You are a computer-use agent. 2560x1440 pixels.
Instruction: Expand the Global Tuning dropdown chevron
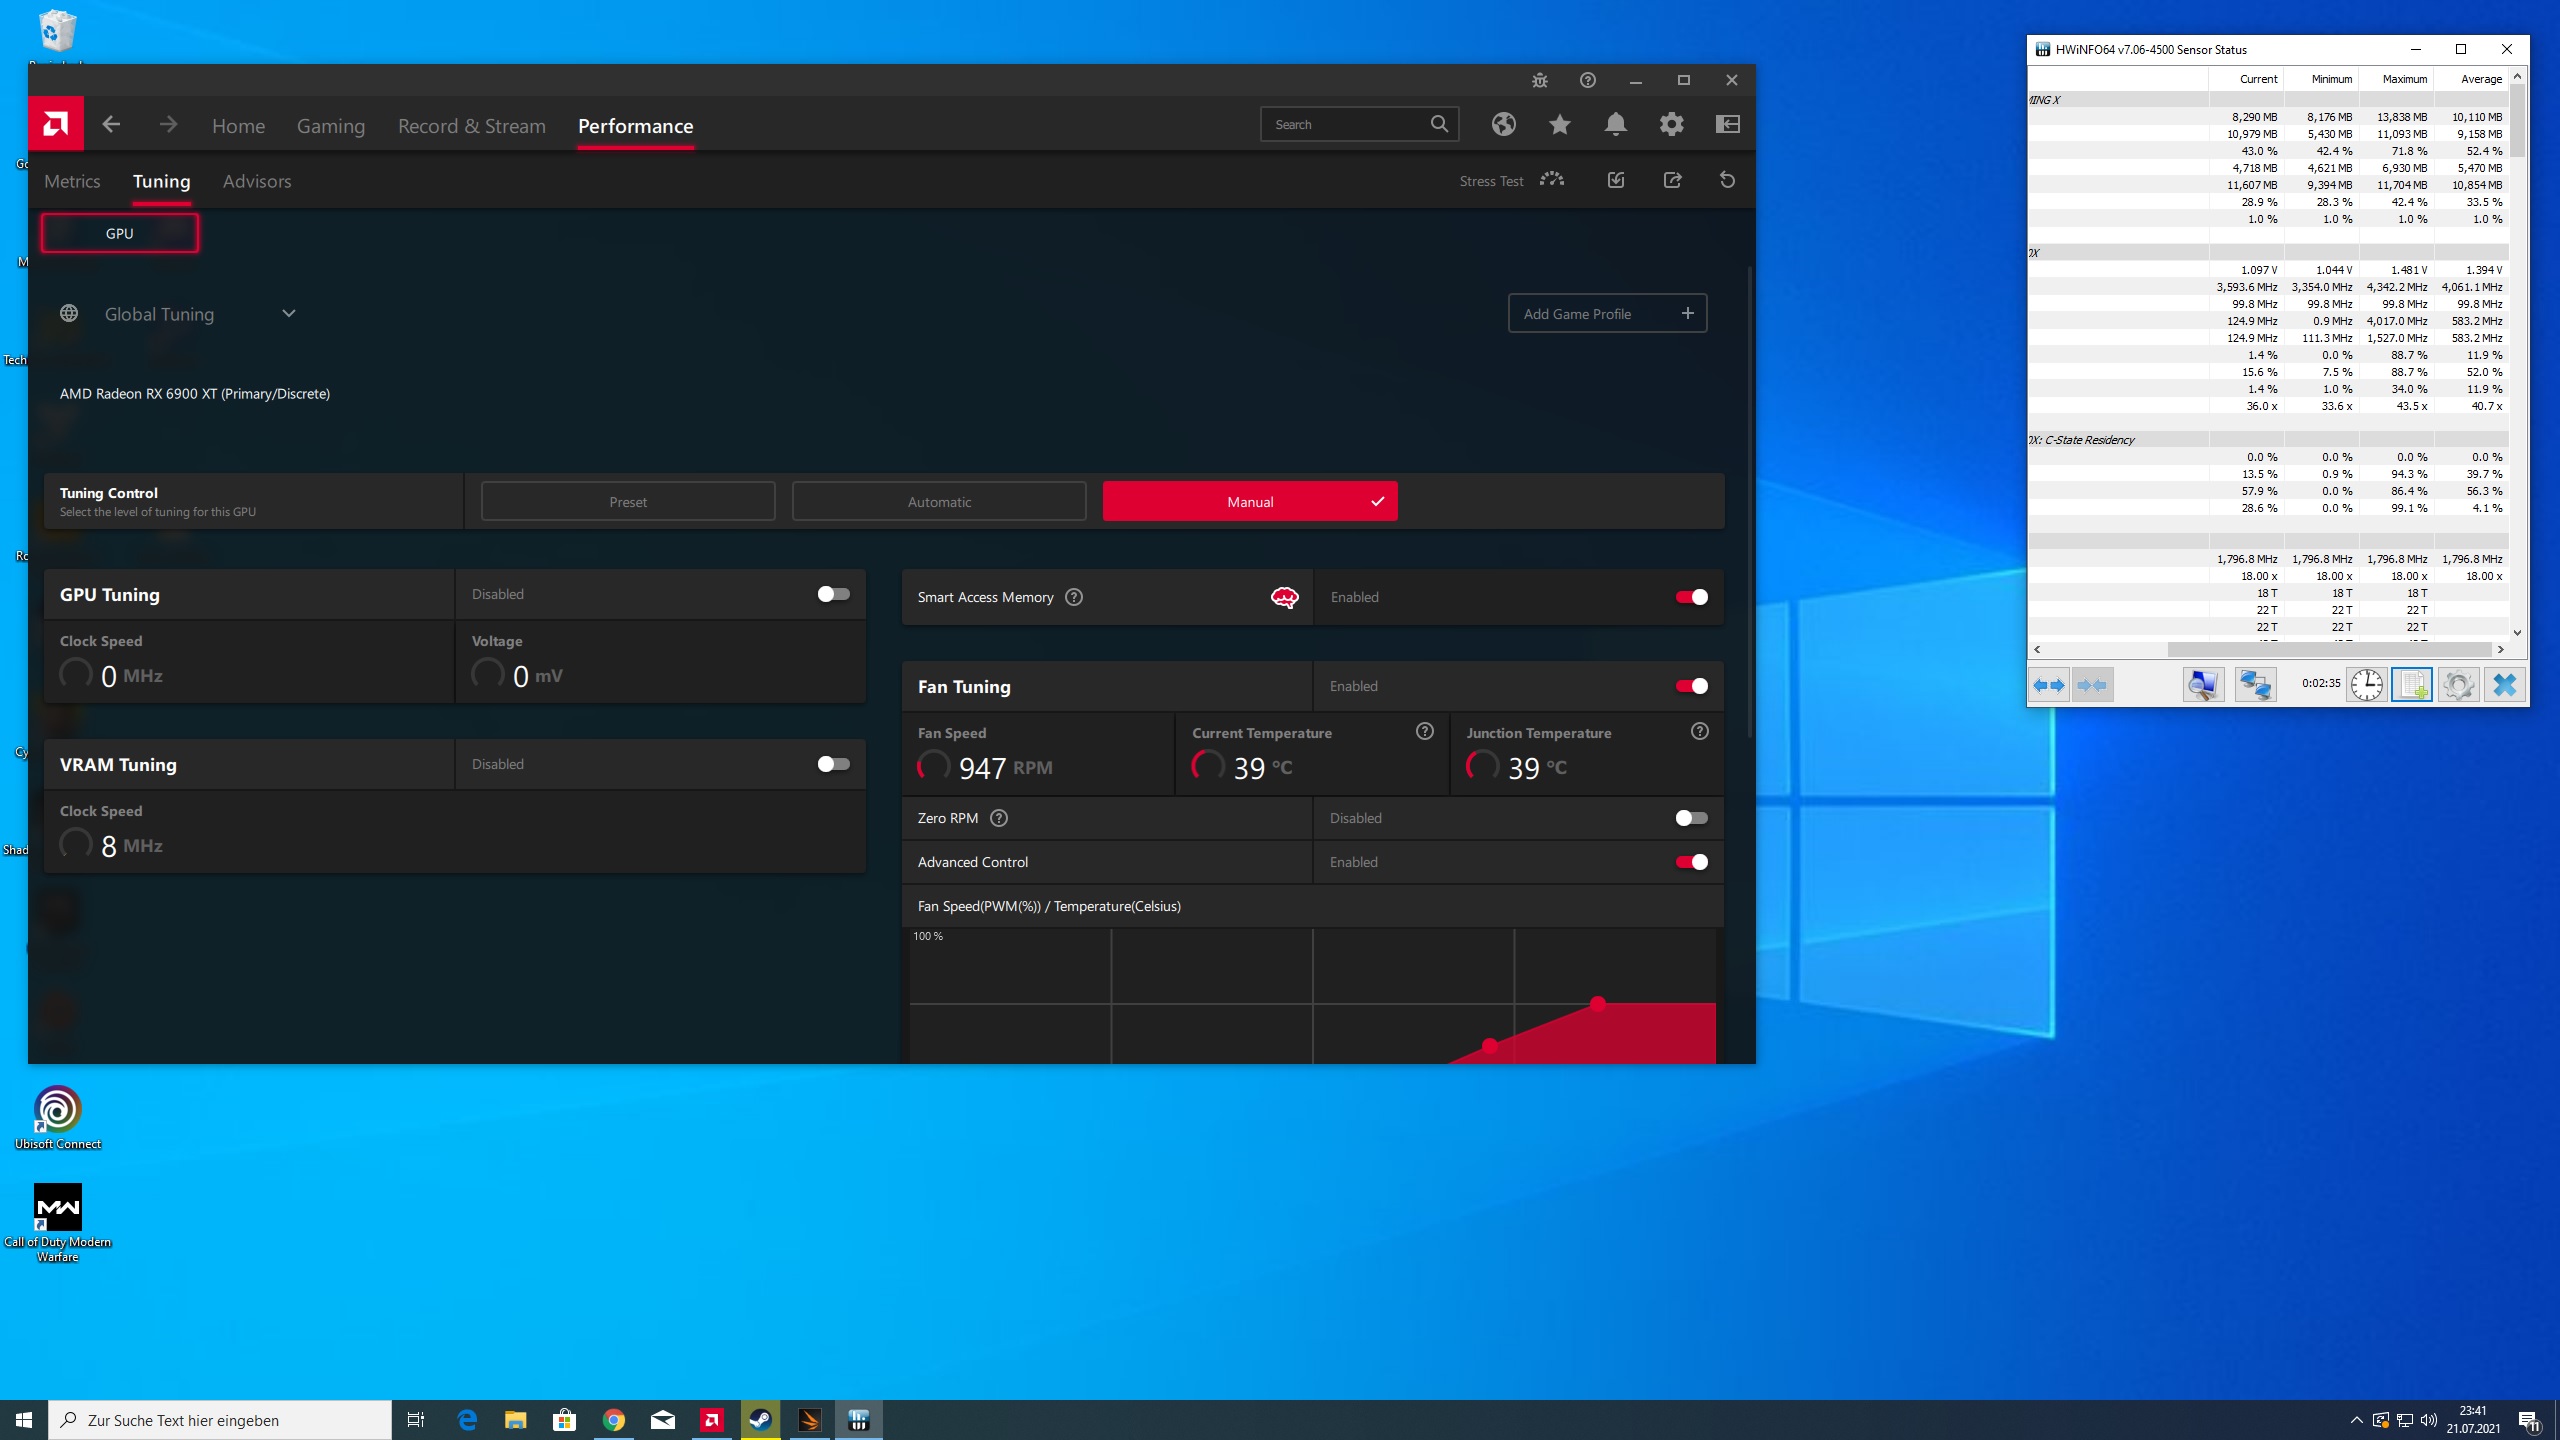288,314
